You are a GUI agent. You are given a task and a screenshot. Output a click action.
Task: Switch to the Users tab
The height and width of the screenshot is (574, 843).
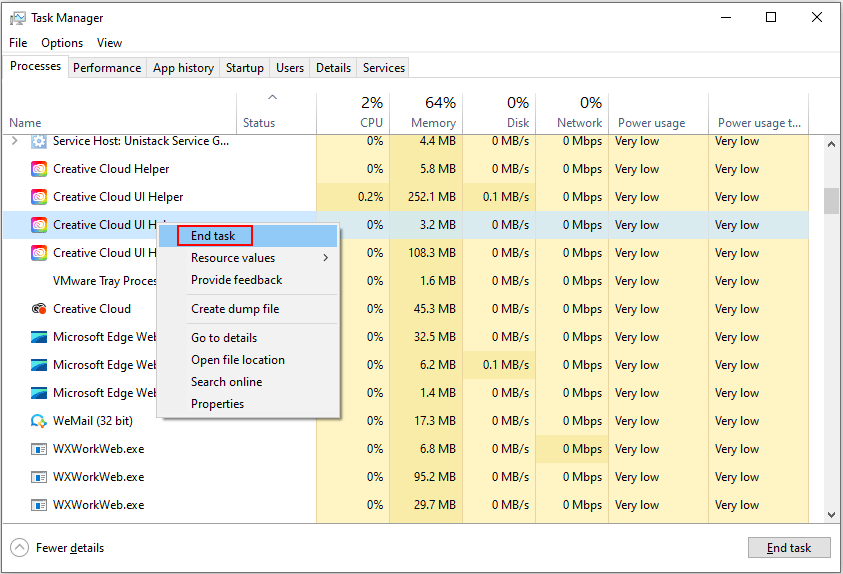290,68
